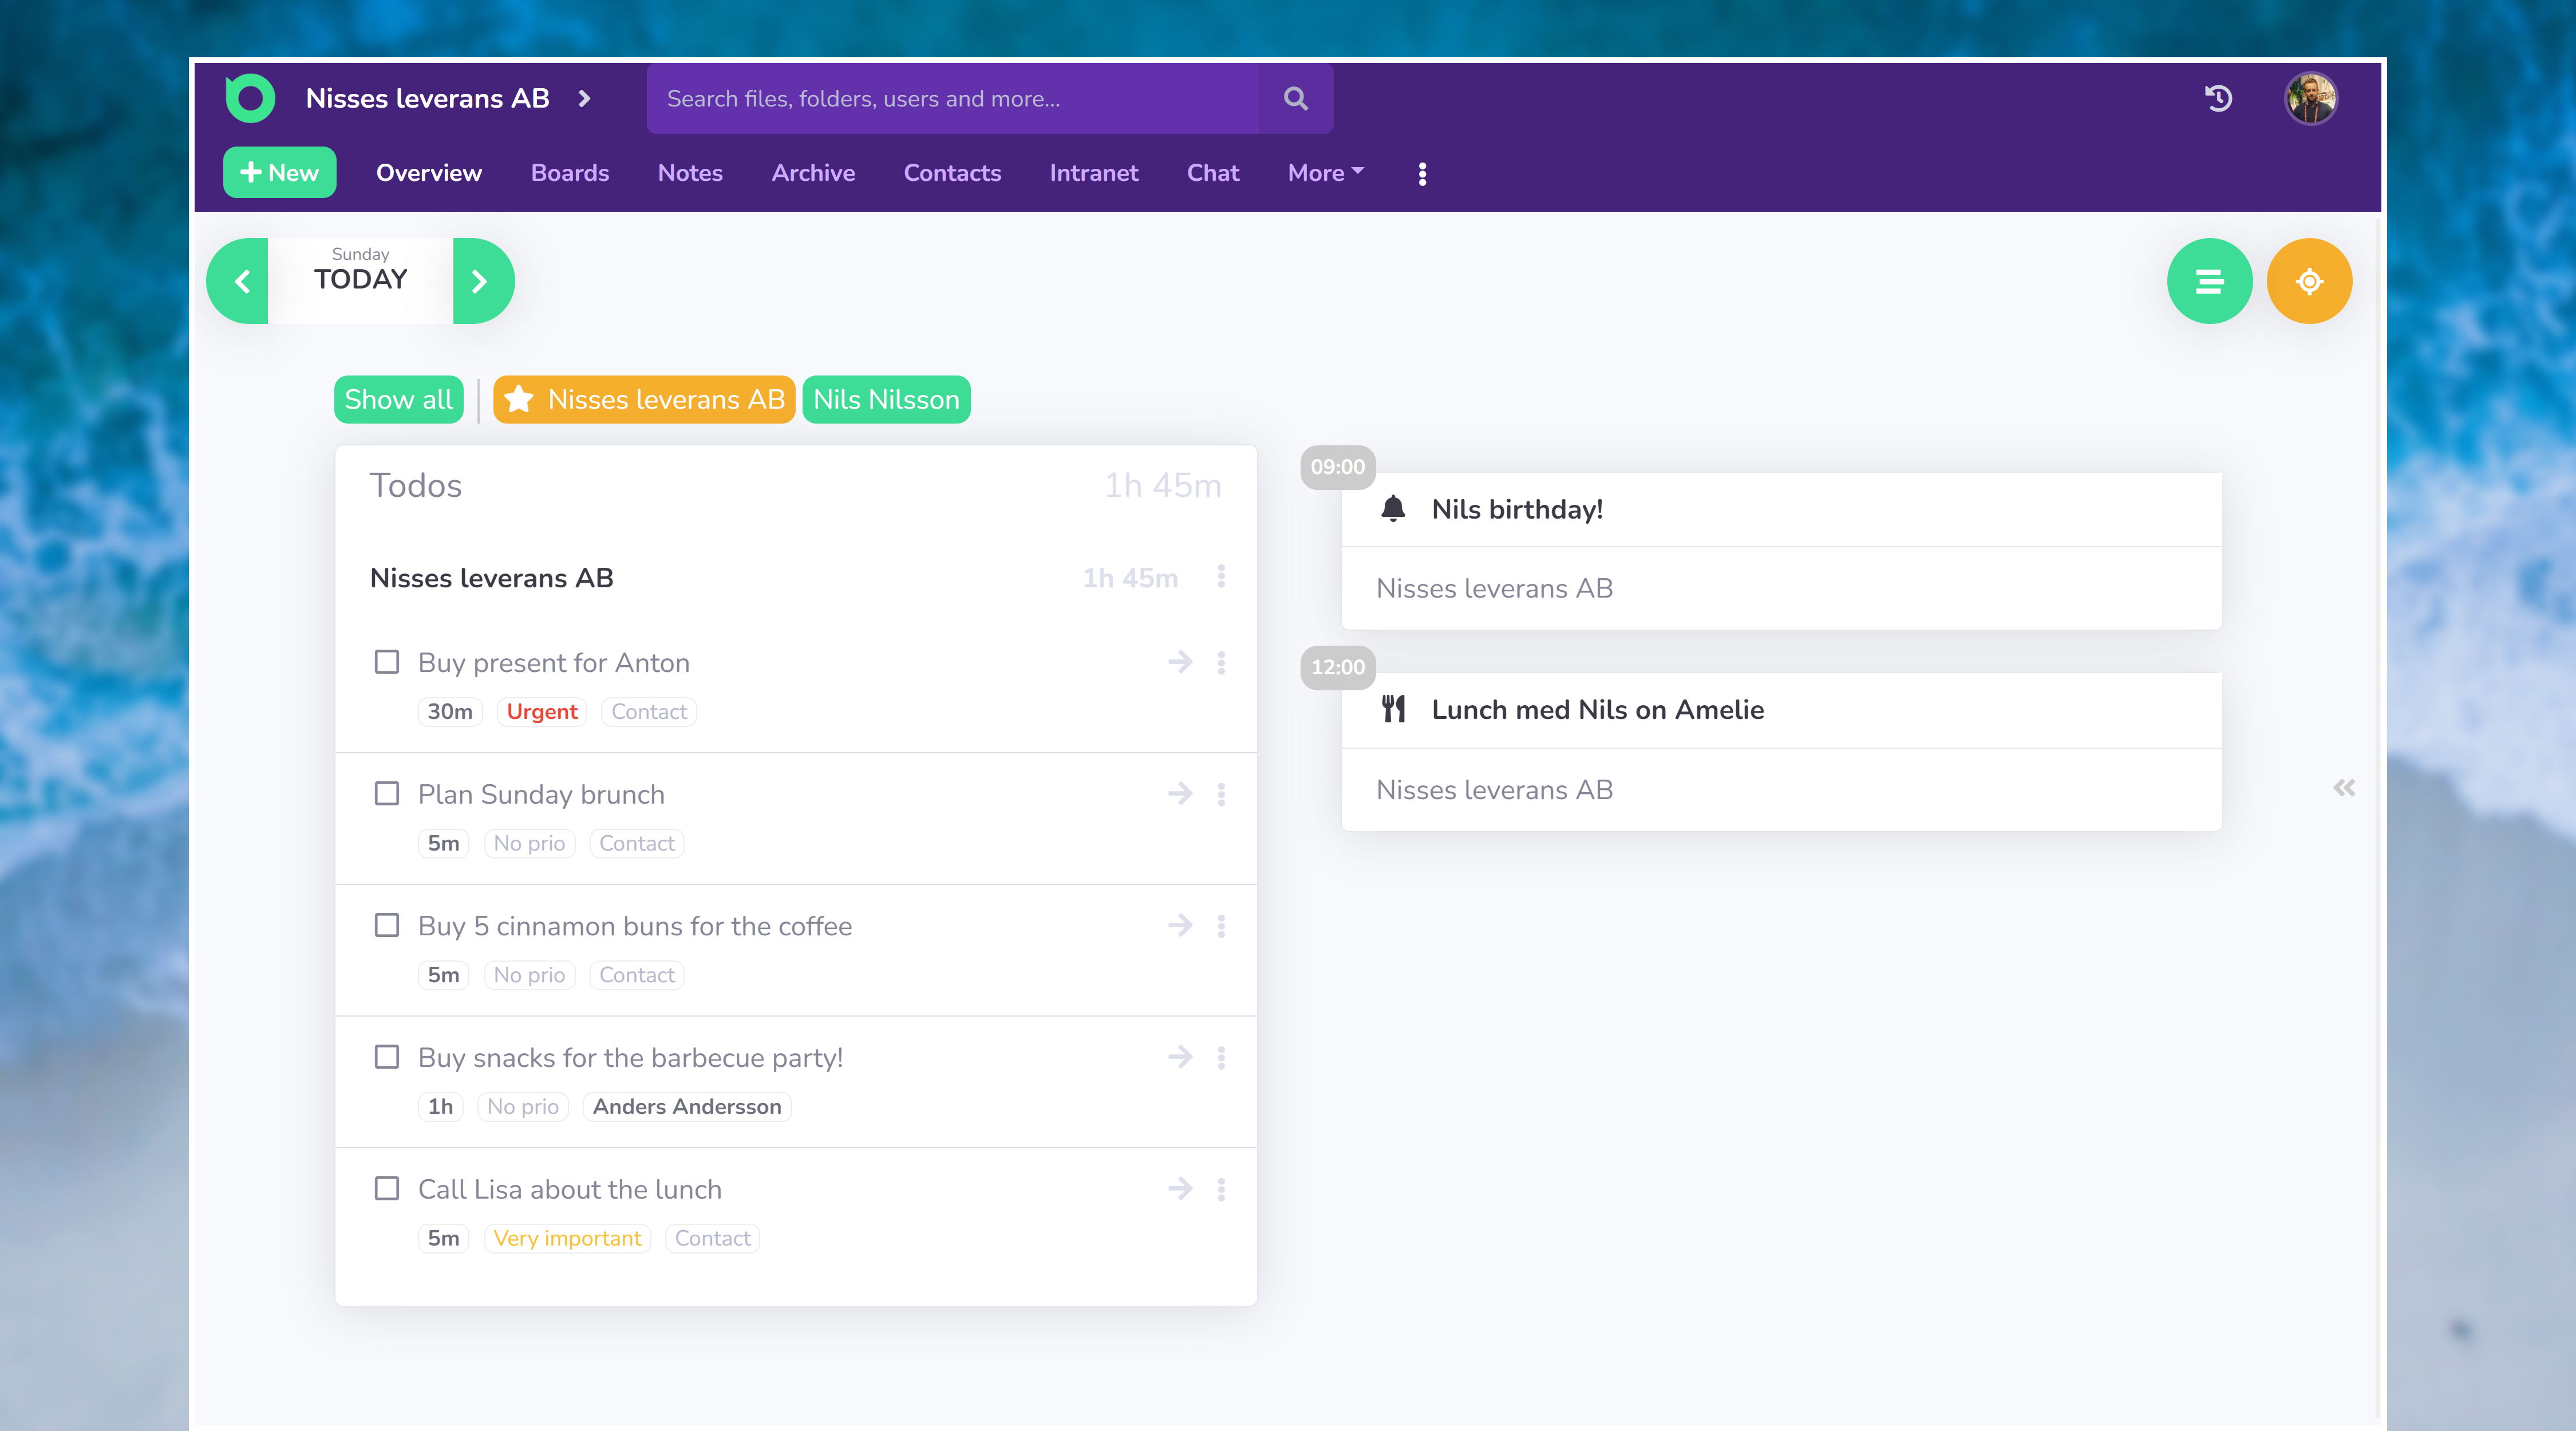
Task: Click move arrow for Buy snacks barbecue party
Action: [1180, 1057]
